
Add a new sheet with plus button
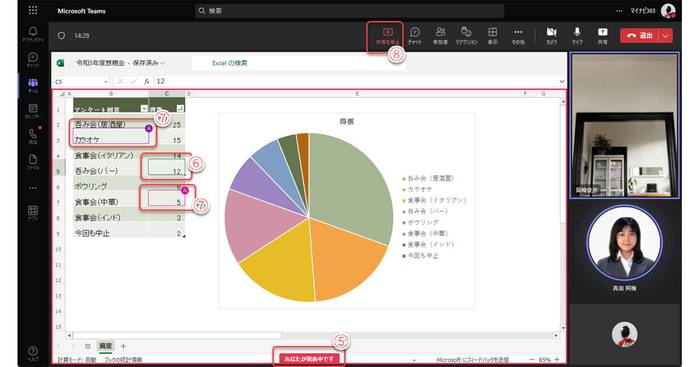coord(123,346)
